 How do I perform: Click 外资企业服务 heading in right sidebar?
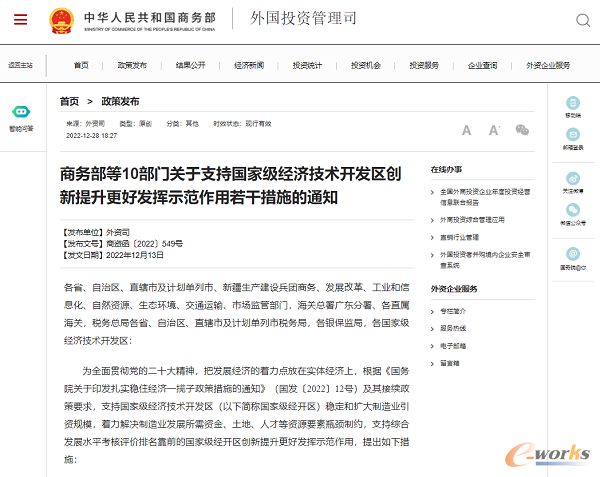(454, 289)
